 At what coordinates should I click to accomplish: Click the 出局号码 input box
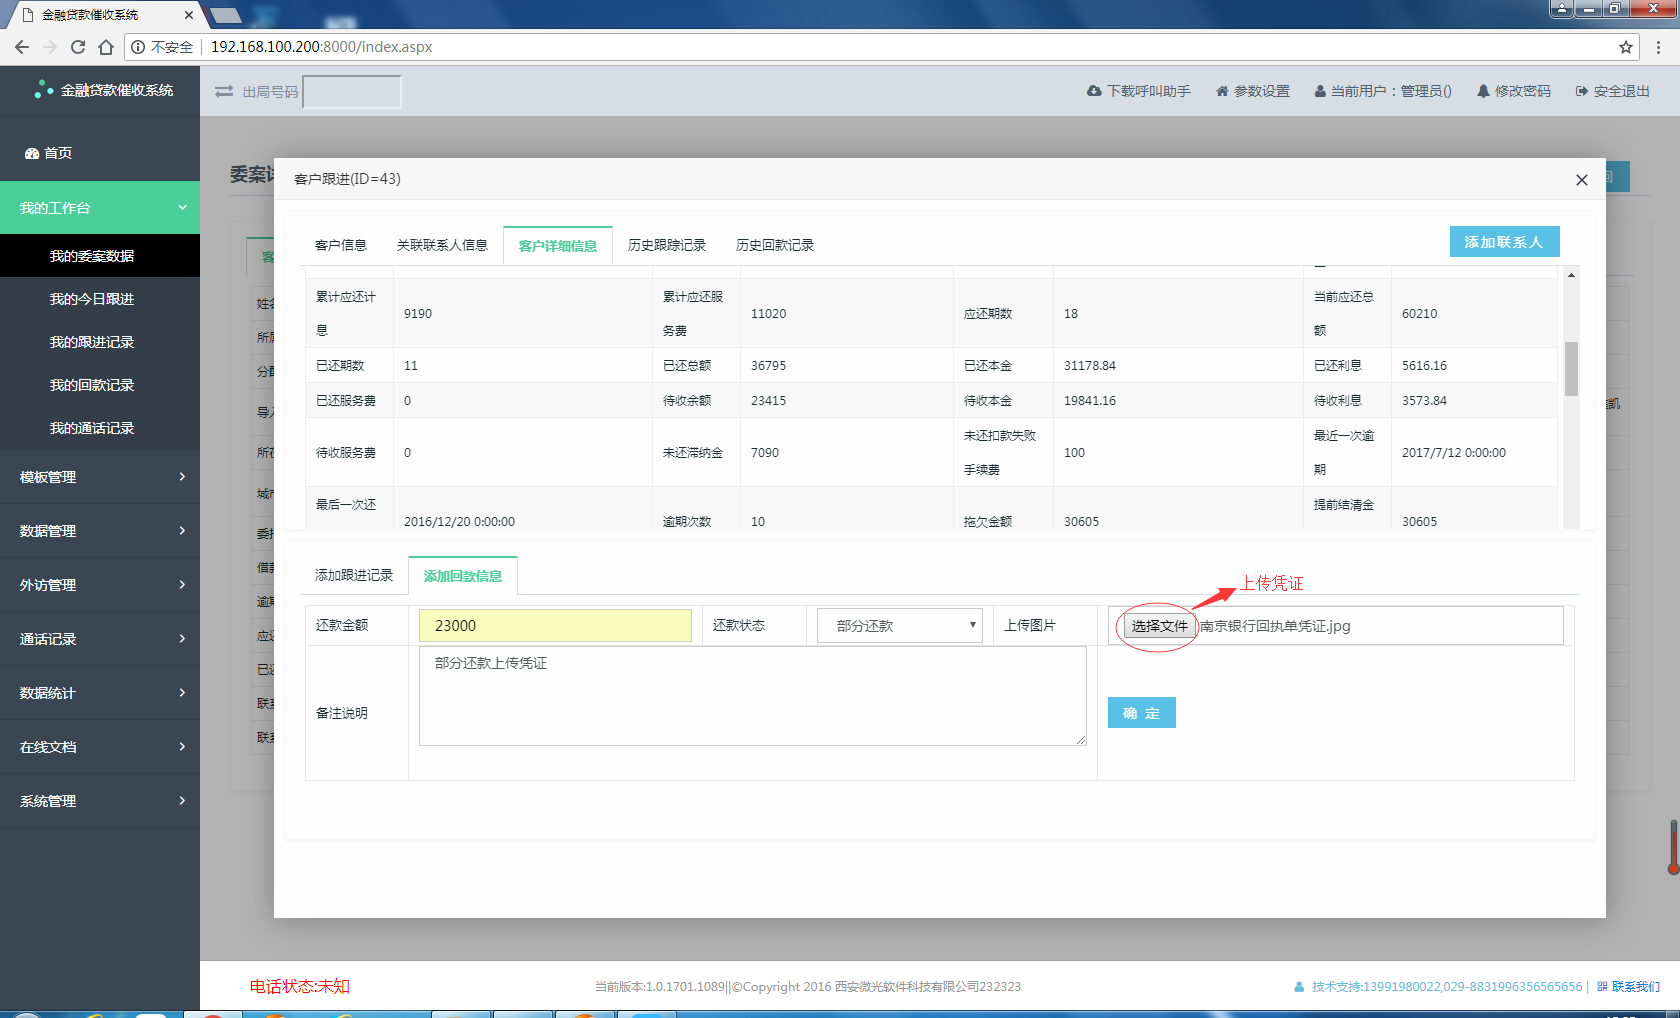tap(352, 92)
